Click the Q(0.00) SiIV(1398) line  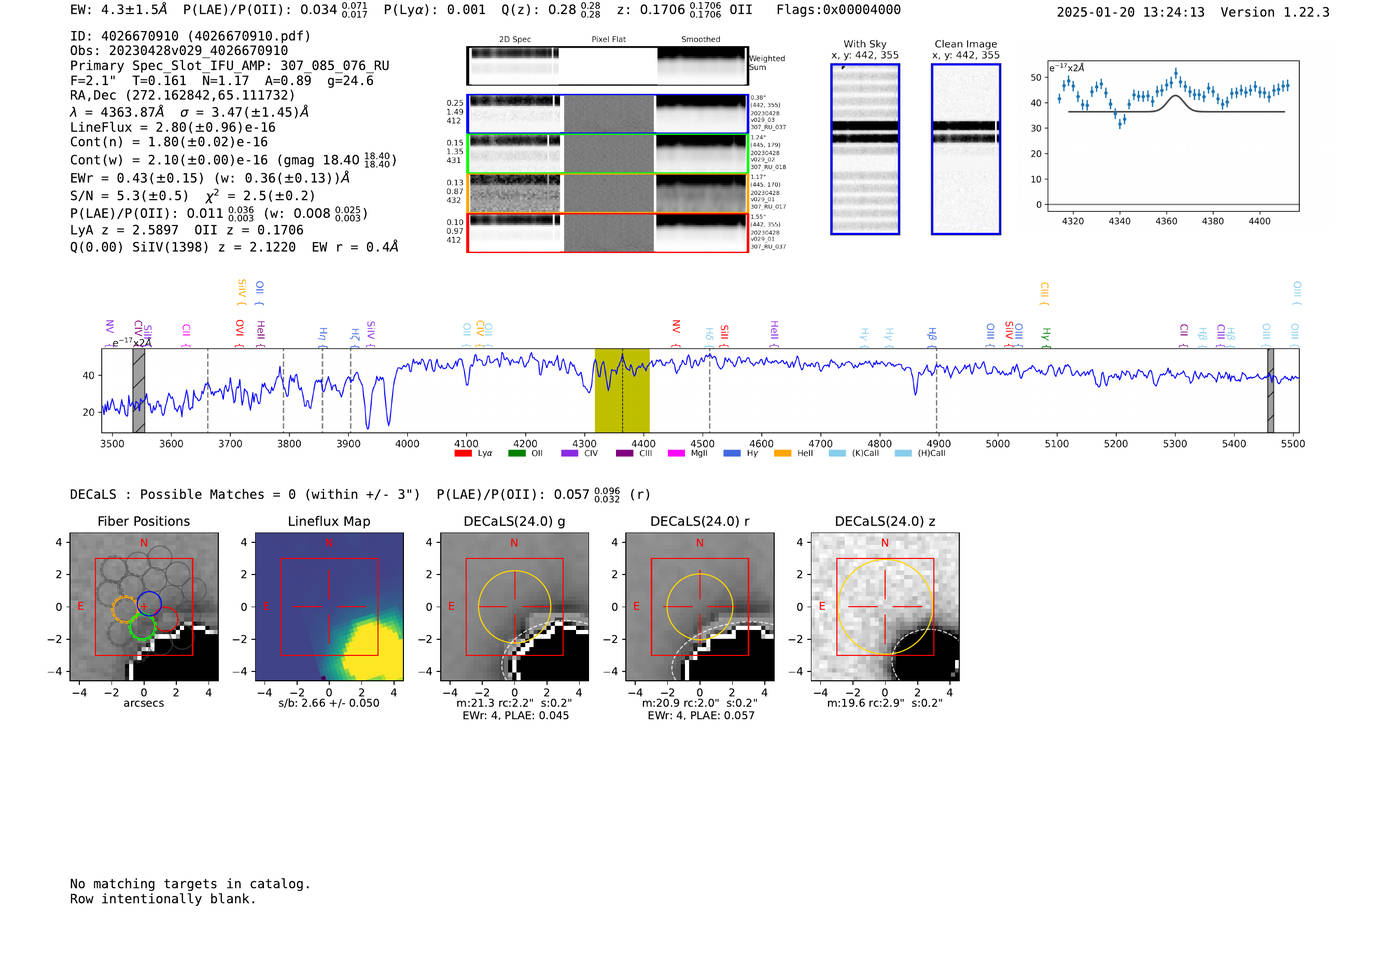(234, 247)
